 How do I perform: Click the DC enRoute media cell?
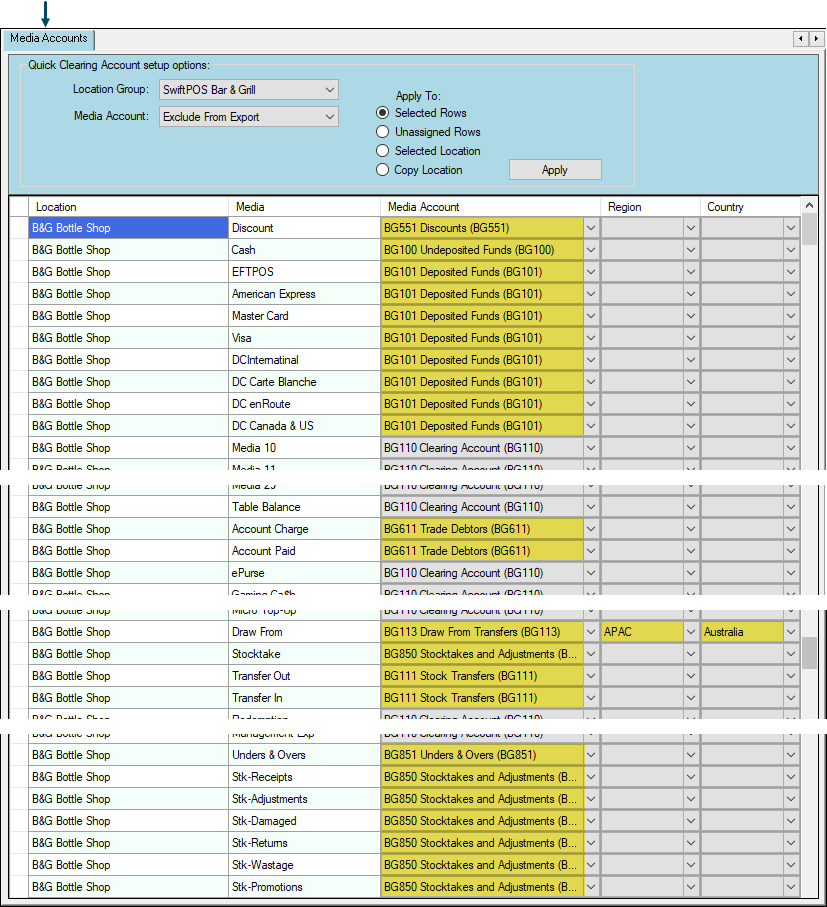(304, 404)
